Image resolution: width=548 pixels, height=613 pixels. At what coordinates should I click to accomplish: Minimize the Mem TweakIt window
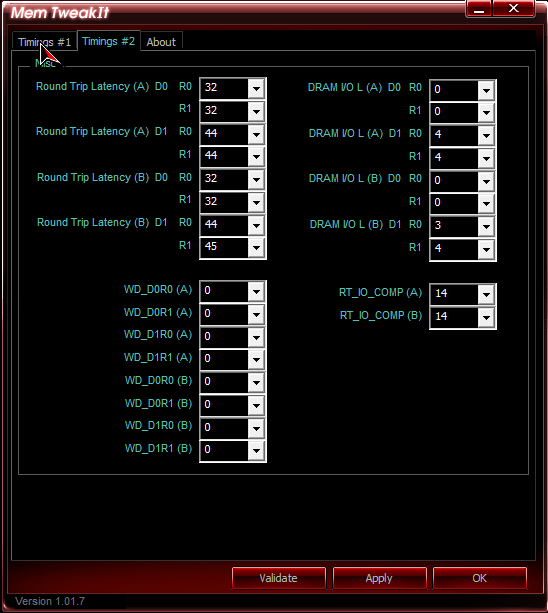click(479, 9)
